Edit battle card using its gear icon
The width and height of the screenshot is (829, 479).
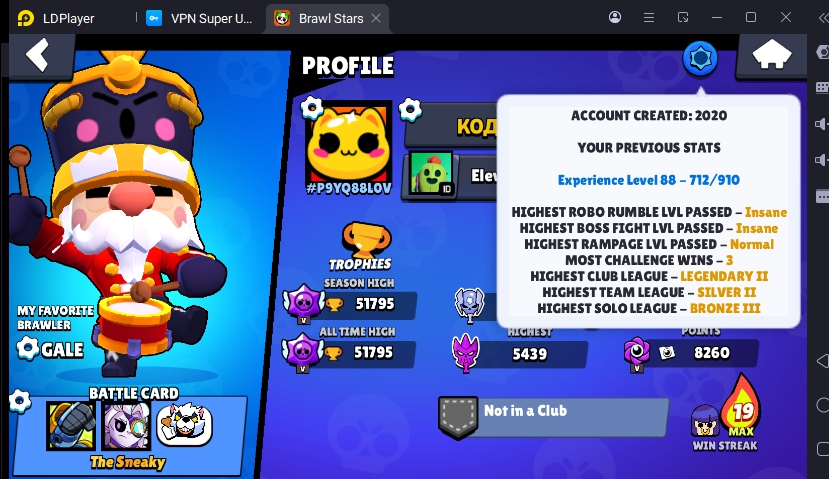point(20,401)
